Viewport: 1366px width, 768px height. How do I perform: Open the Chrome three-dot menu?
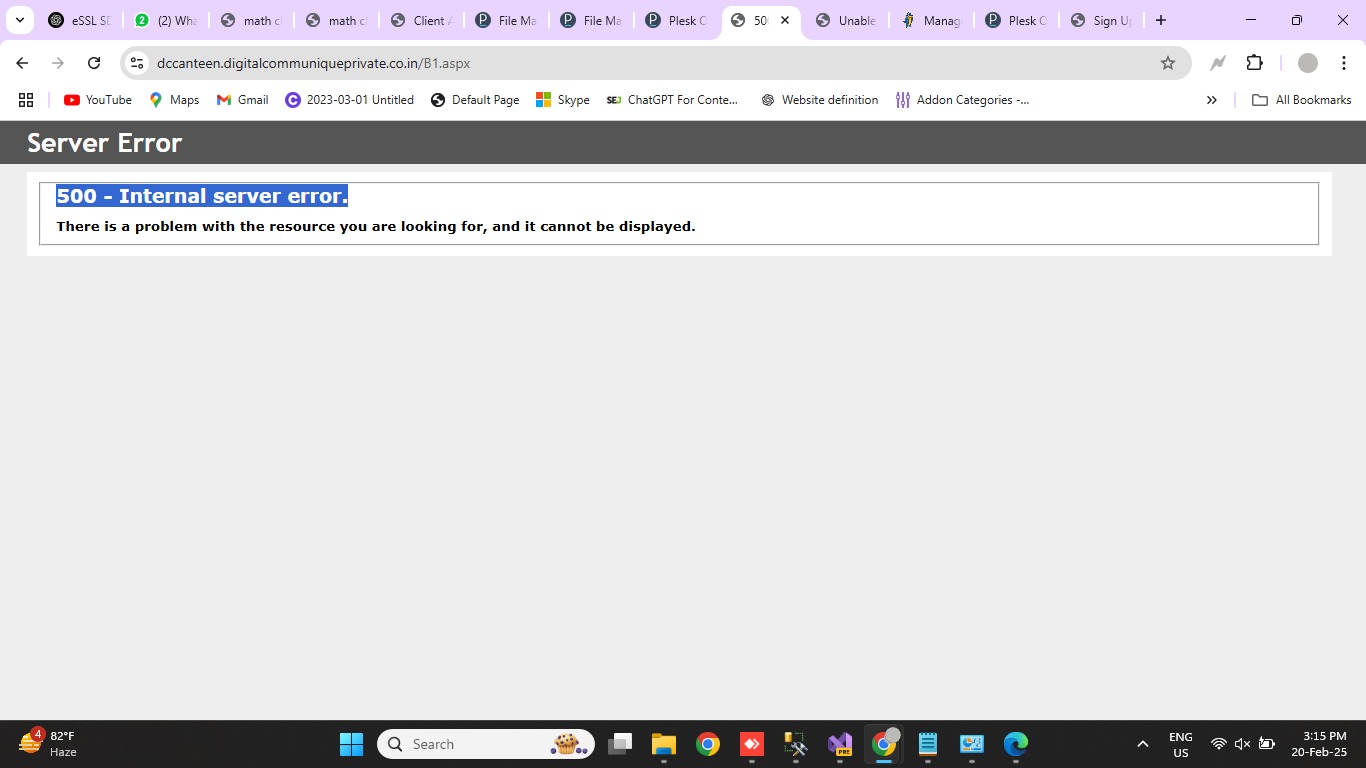(x=1343, y=63)
